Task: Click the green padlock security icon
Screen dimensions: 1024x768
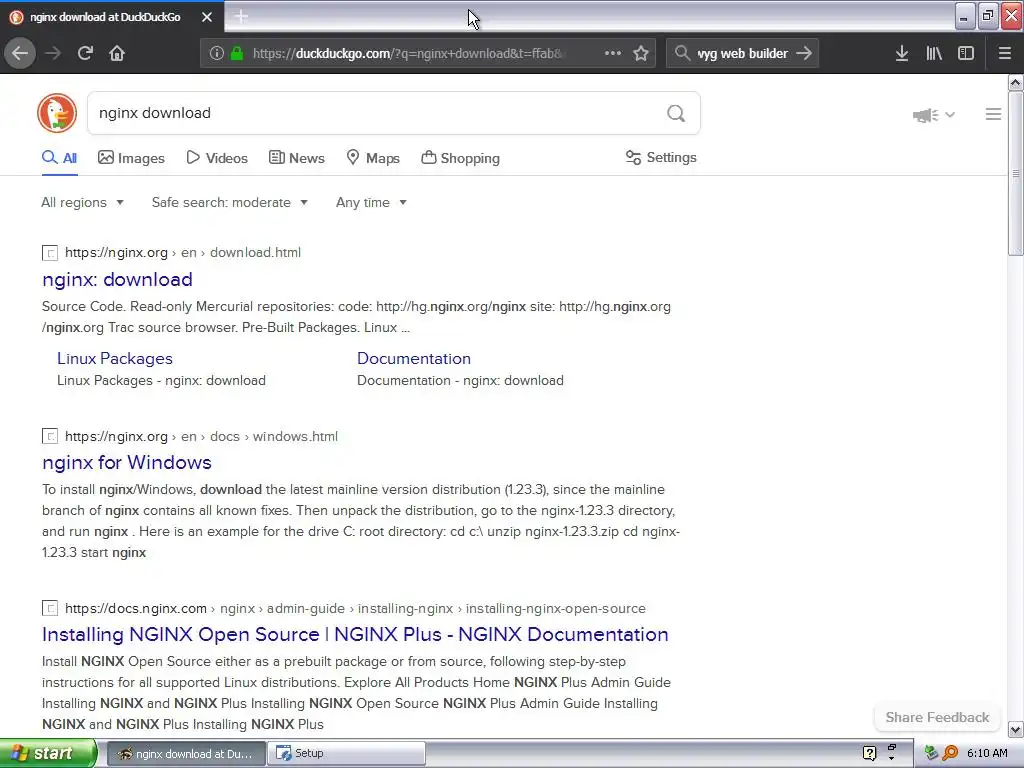Action: [x=237, y=53]
